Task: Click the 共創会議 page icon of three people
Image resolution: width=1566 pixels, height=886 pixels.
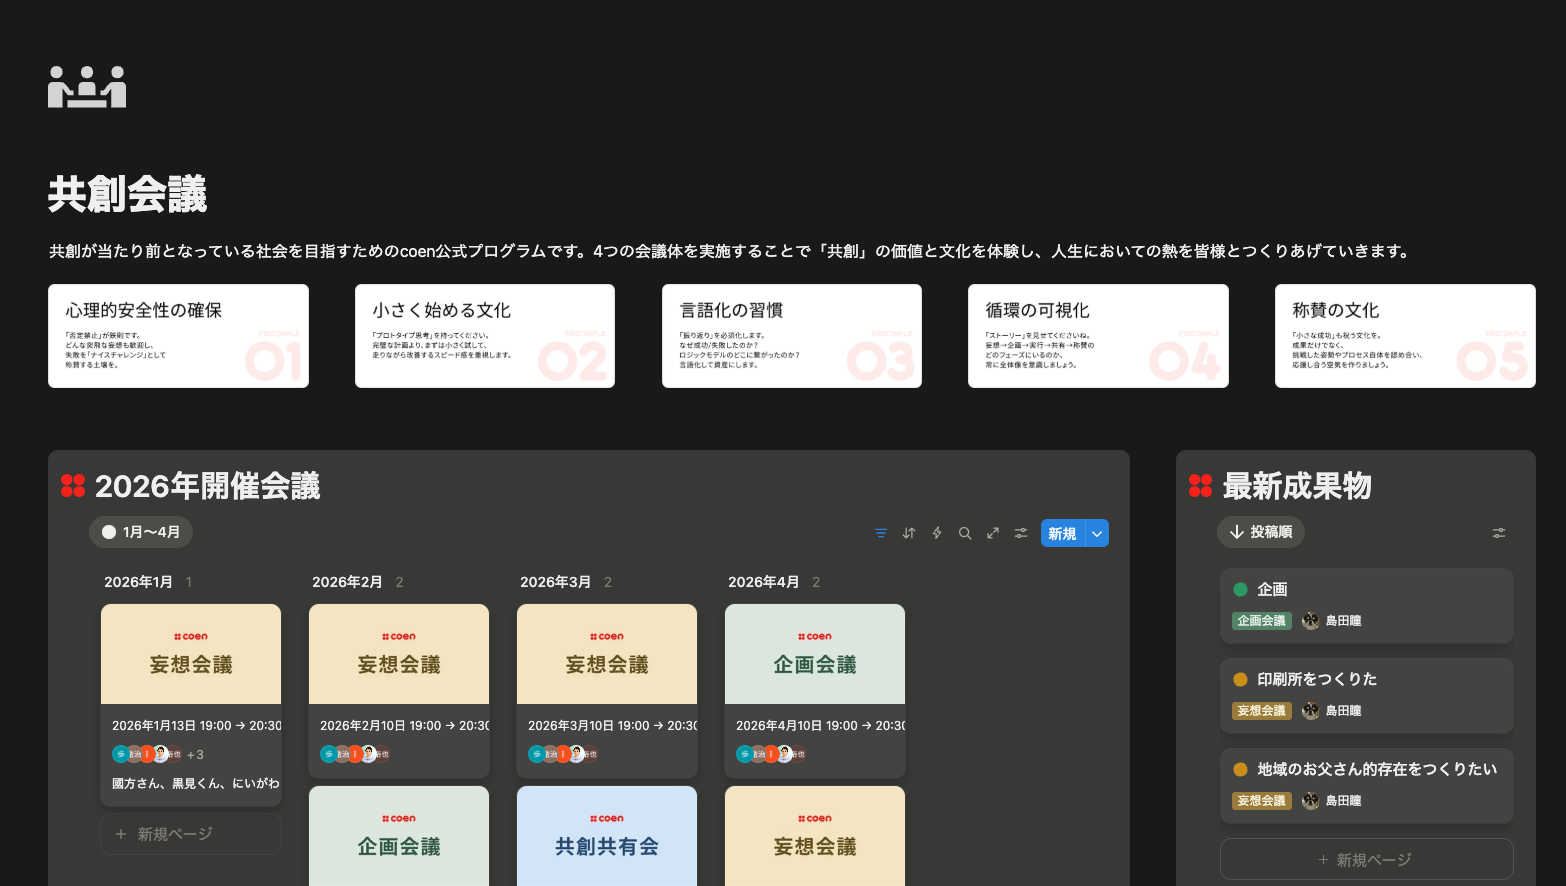Action: coord(87,87)
